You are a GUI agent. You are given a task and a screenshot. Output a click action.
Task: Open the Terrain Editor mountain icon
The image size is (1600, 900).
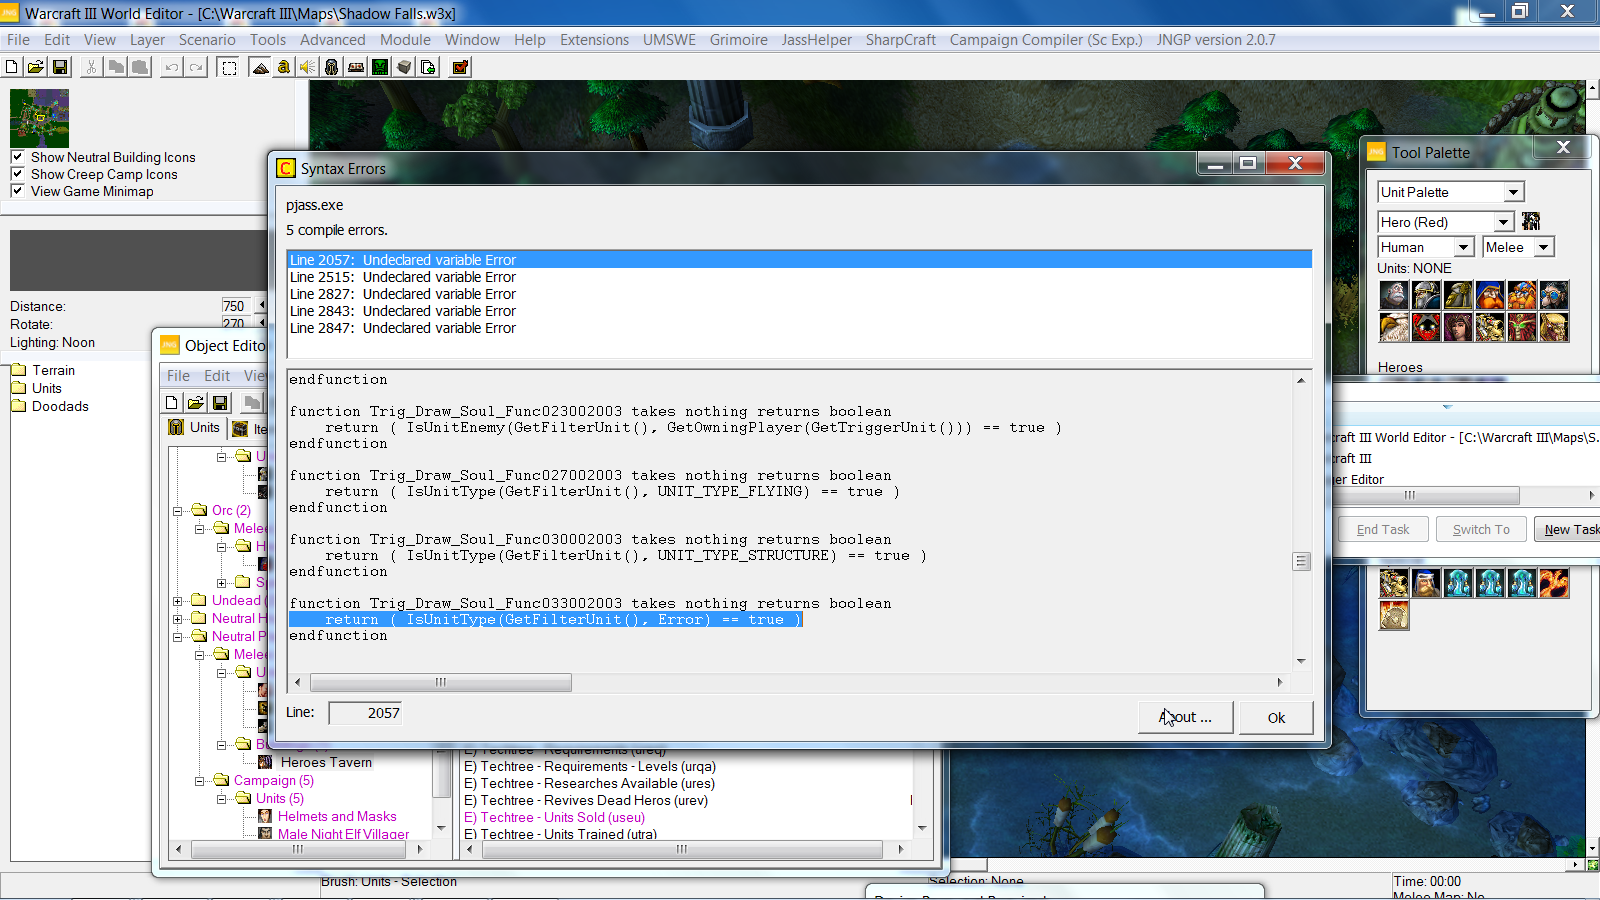(x=260, y=67)
